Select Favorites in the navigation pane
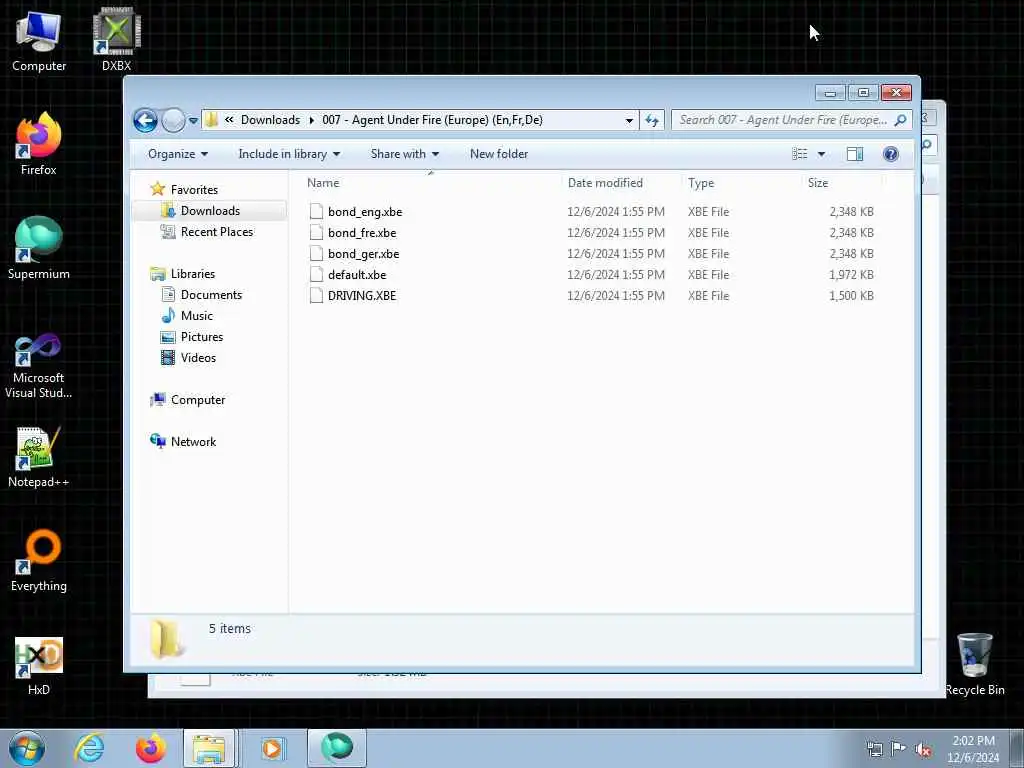The width and height of the screenshot is (1024, 768). click(x=194, y=189)
